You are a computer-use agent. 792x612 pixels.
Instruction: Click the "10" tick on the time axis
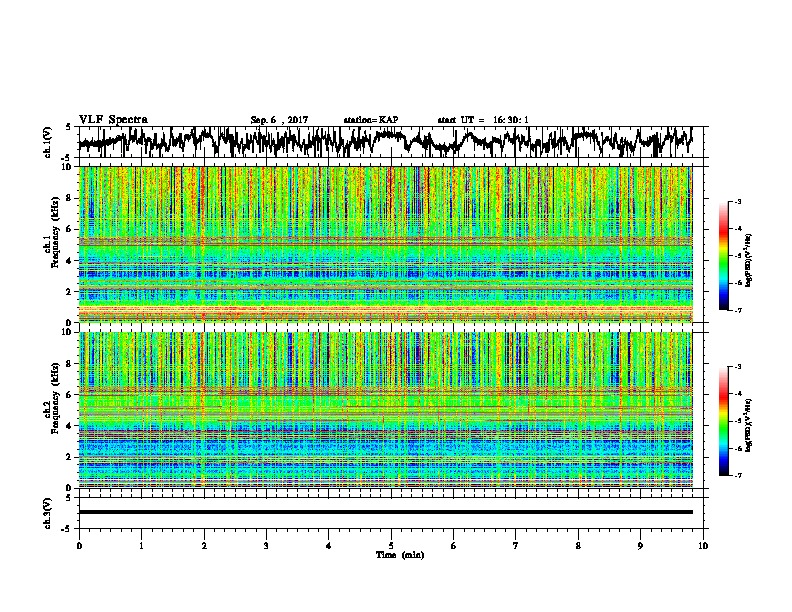[x=703, y=546]
